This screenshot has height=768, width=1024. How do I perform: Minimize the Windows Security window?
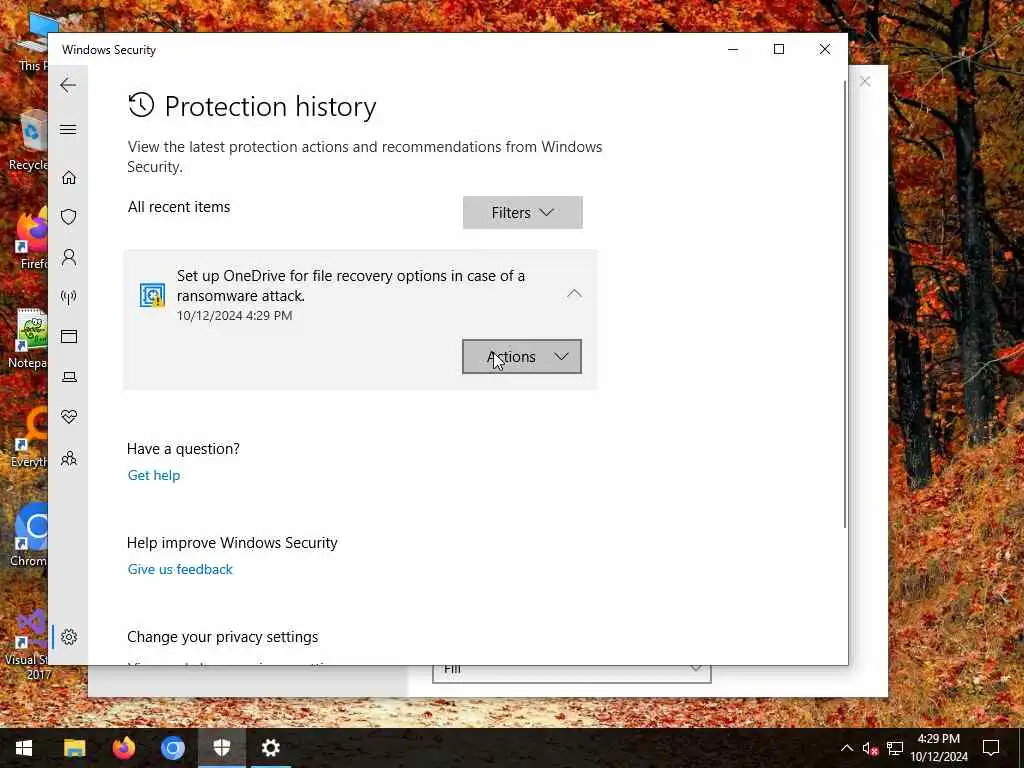point(733,50)
